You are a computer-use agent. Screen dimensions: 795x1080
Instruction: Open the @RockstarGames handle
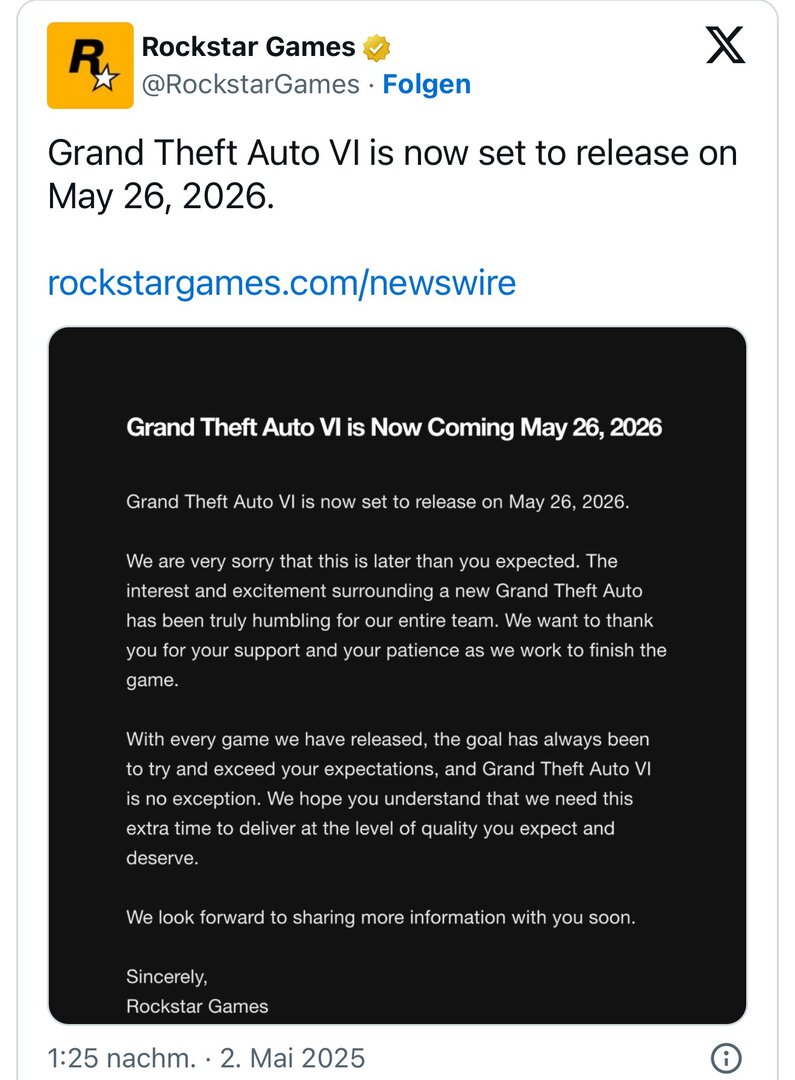[251, 84]
